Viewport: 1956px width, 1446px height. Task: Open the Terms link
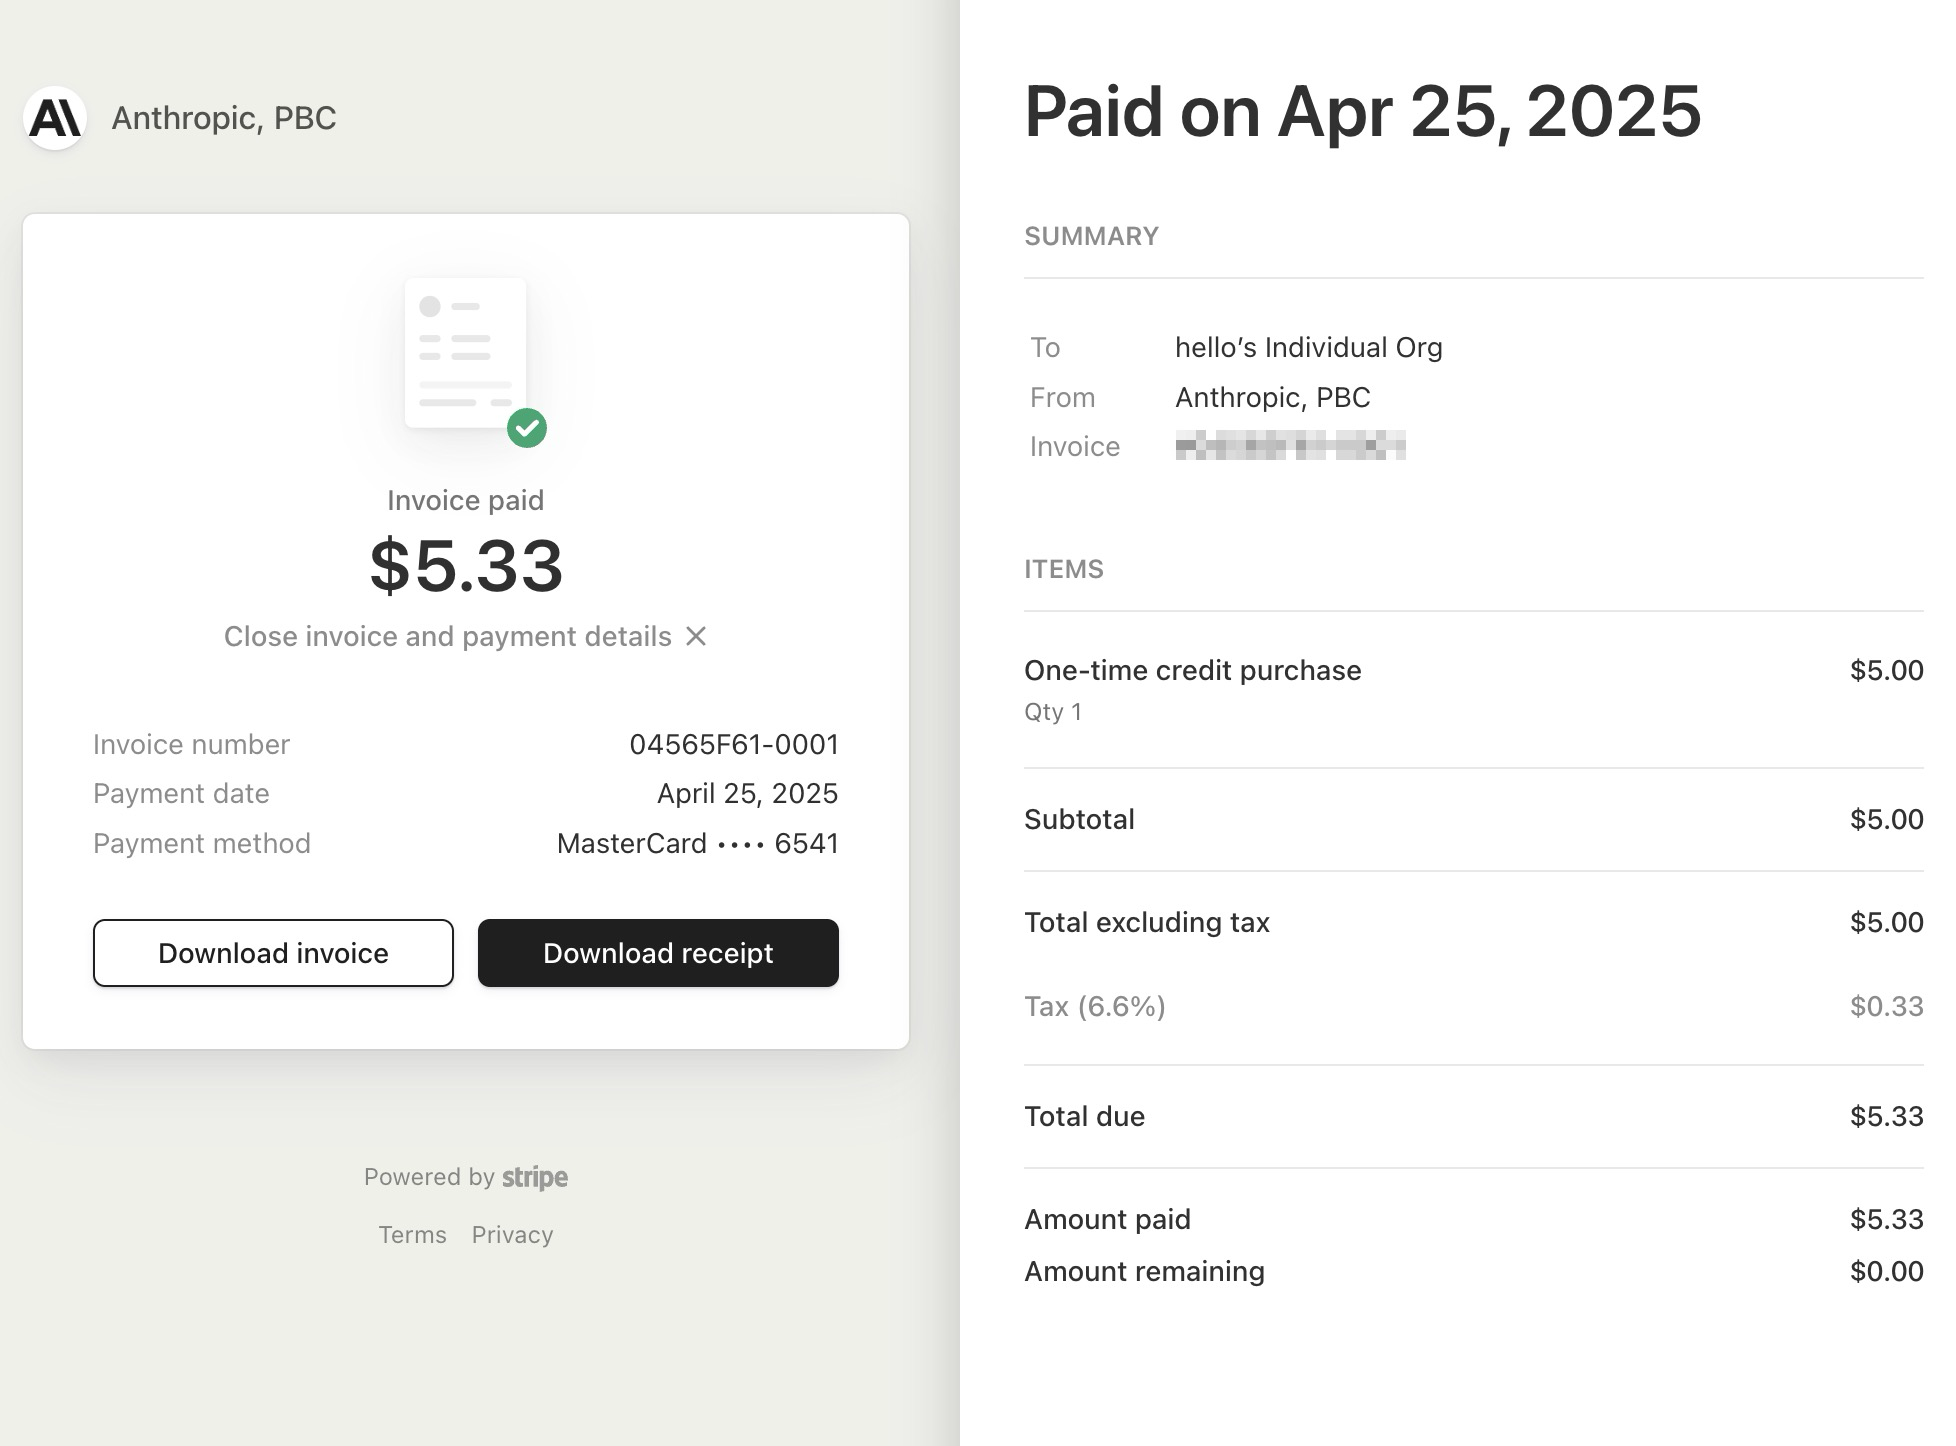412,1235
